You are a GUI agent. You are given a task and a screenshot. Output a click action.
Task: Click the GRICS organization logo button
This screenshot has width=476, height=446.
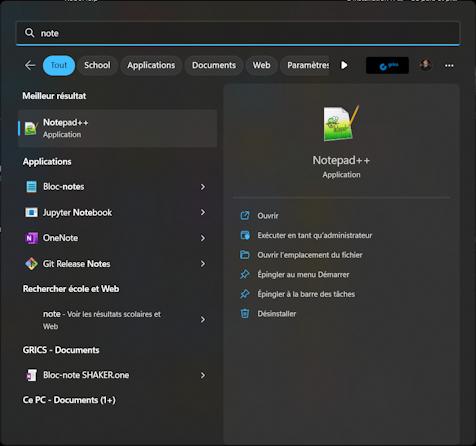tap(387, 65)
